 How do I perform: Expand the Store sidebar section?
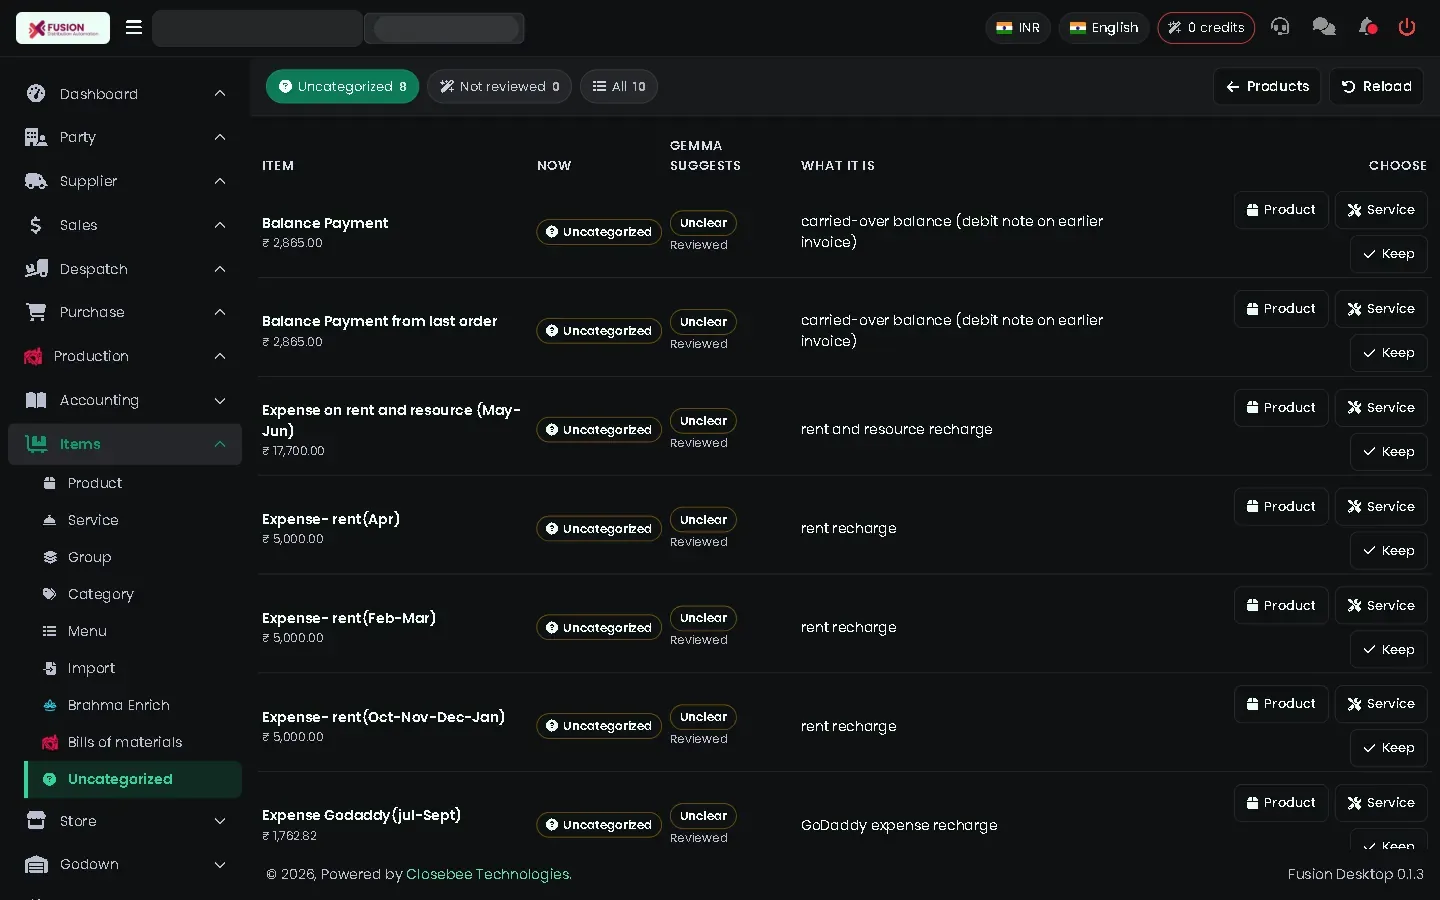(x=125, y=821)
